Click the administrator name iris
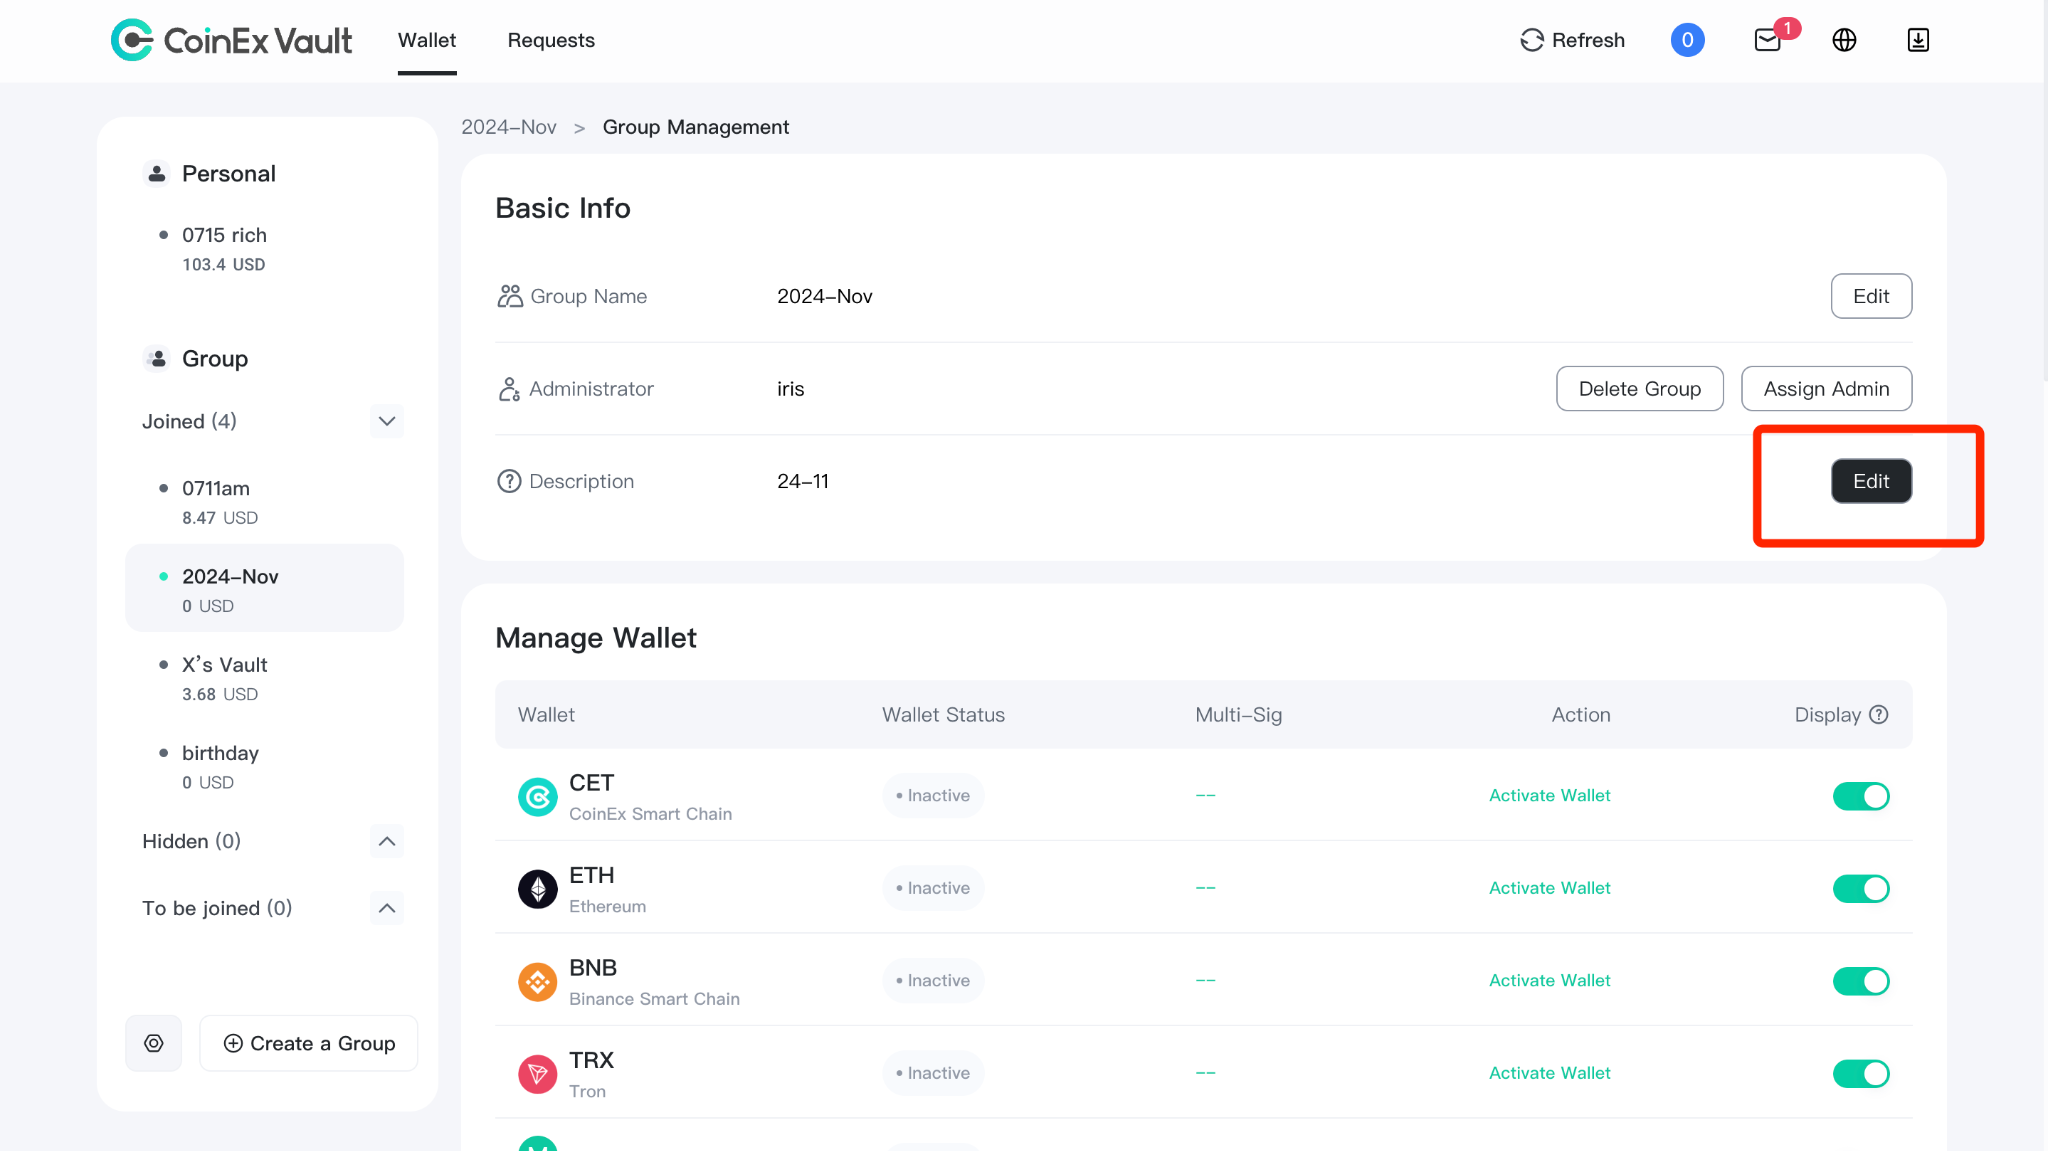This screenshot has width=2048, height=1151. pos(790,389)
